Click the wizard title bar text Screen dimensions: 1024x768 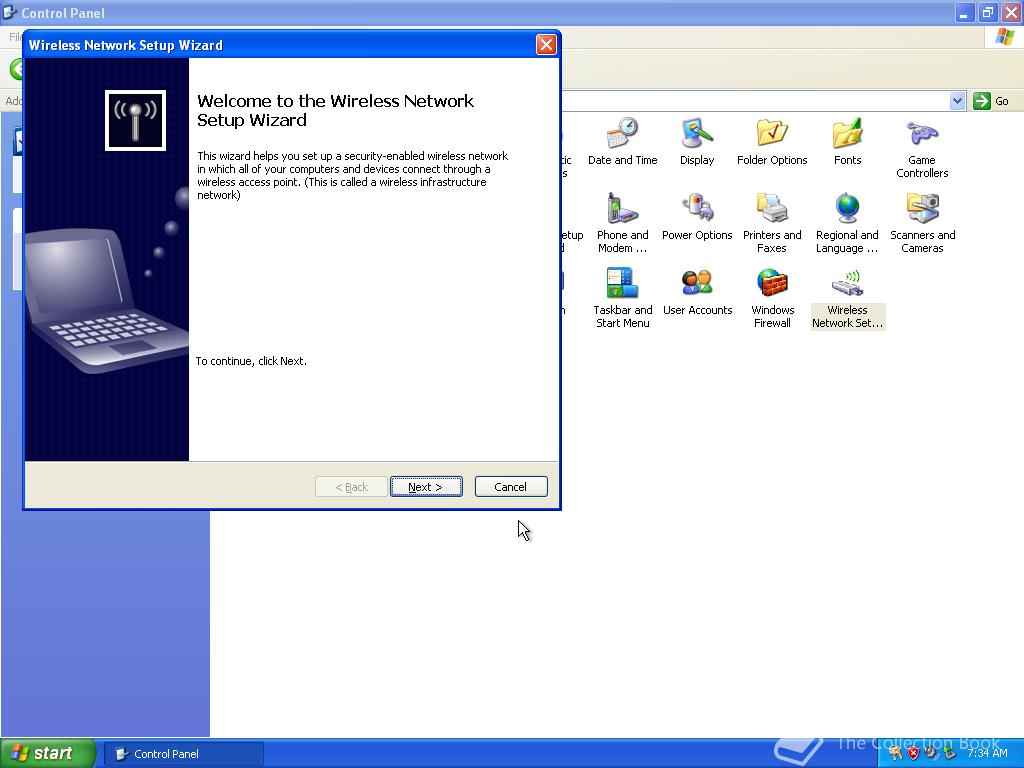[125, 45]
